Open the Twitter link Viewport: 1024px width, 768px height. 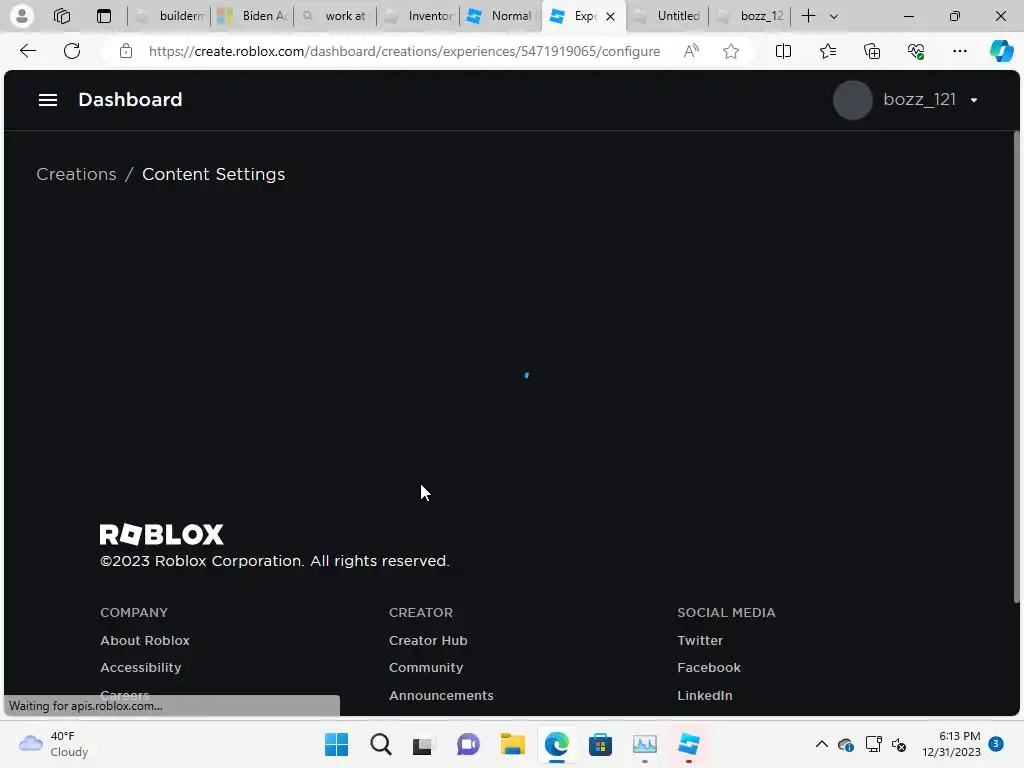pyautogui.click(x=699, y=641)
